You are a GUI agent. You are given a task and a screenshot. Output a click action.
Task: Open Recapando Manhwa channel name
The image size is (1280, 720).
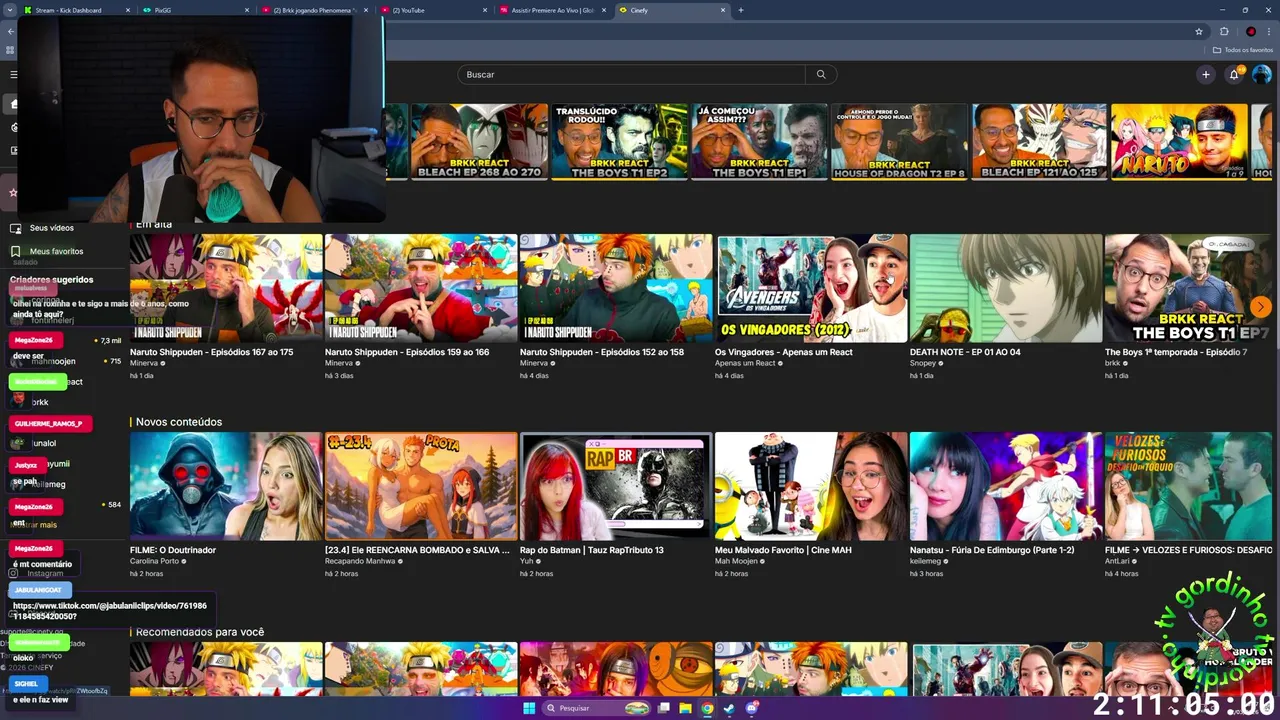(x=360, y=561)
